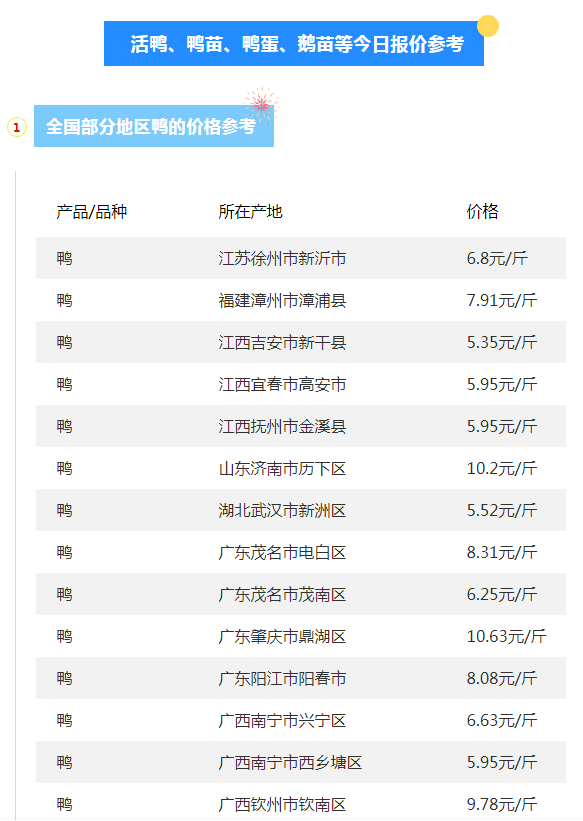The height and width of the screenshot is (821, 583).
Task: Select the 湖北武汉市新洲区 row
Action: (x=301, y=510)
